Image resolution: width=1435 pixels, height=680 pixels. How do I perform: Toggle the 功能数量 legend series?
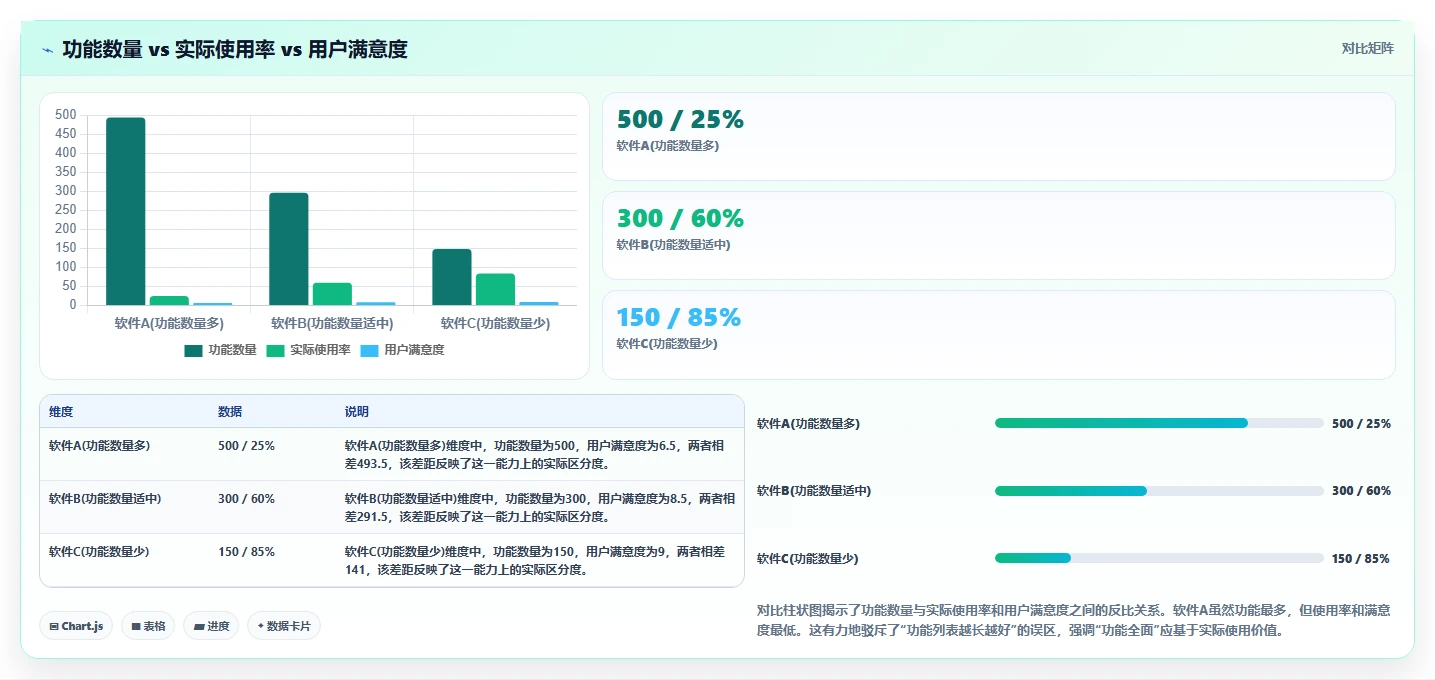coord(221,350)
